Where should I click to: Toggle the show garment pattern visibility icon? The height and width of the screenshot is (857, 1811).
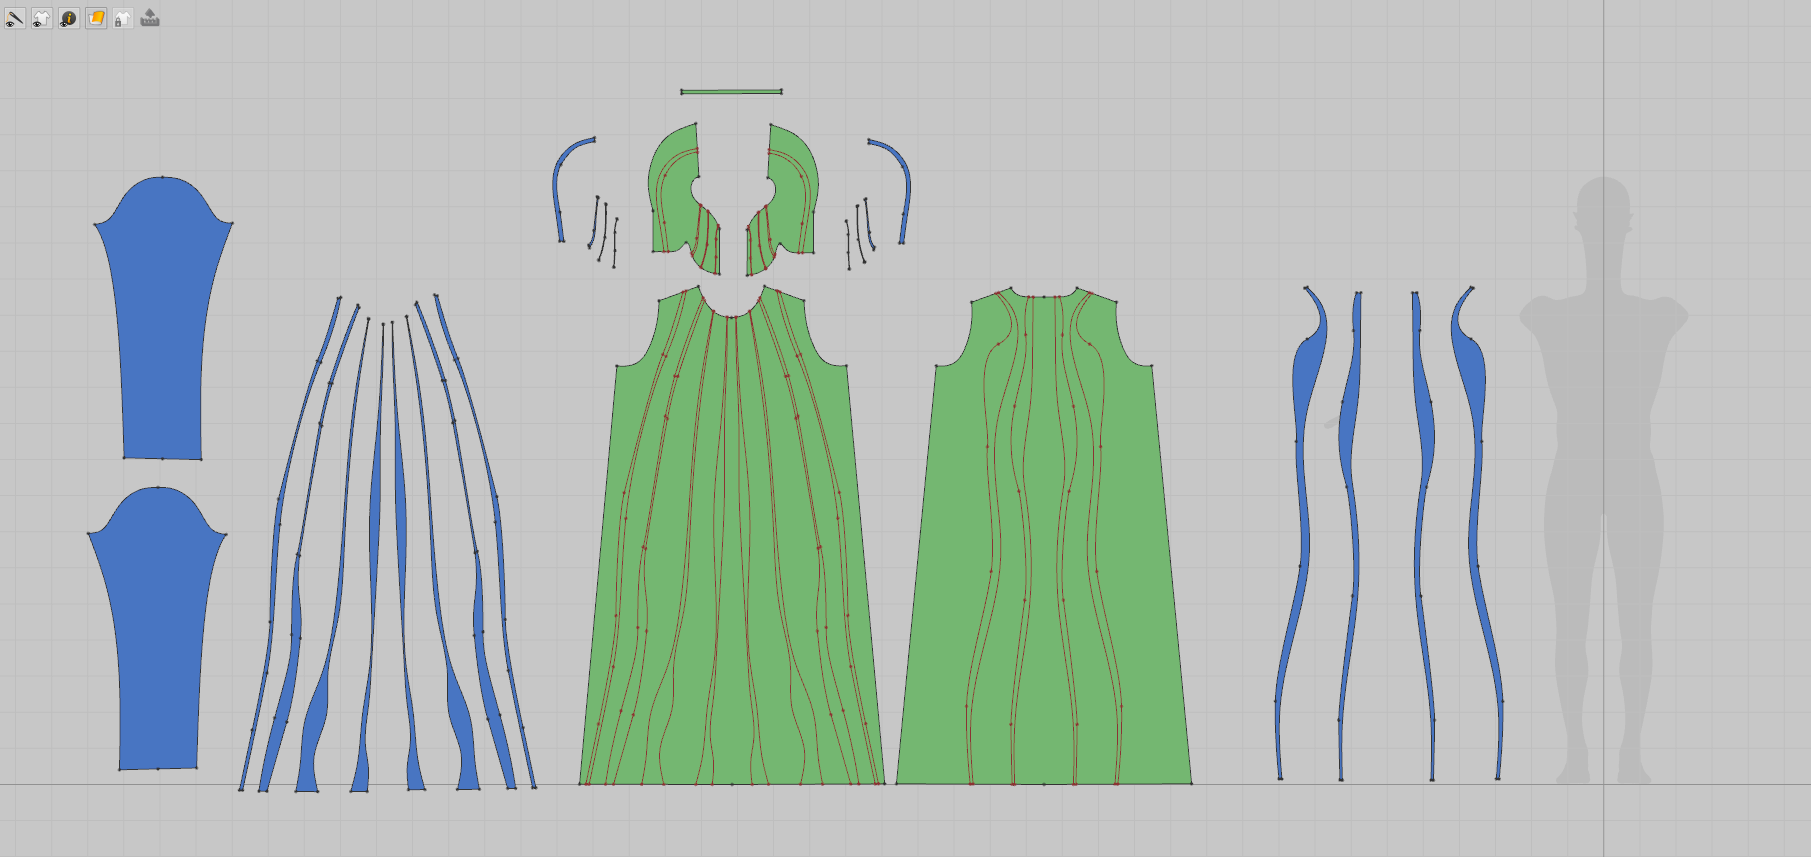click(42, 18)
